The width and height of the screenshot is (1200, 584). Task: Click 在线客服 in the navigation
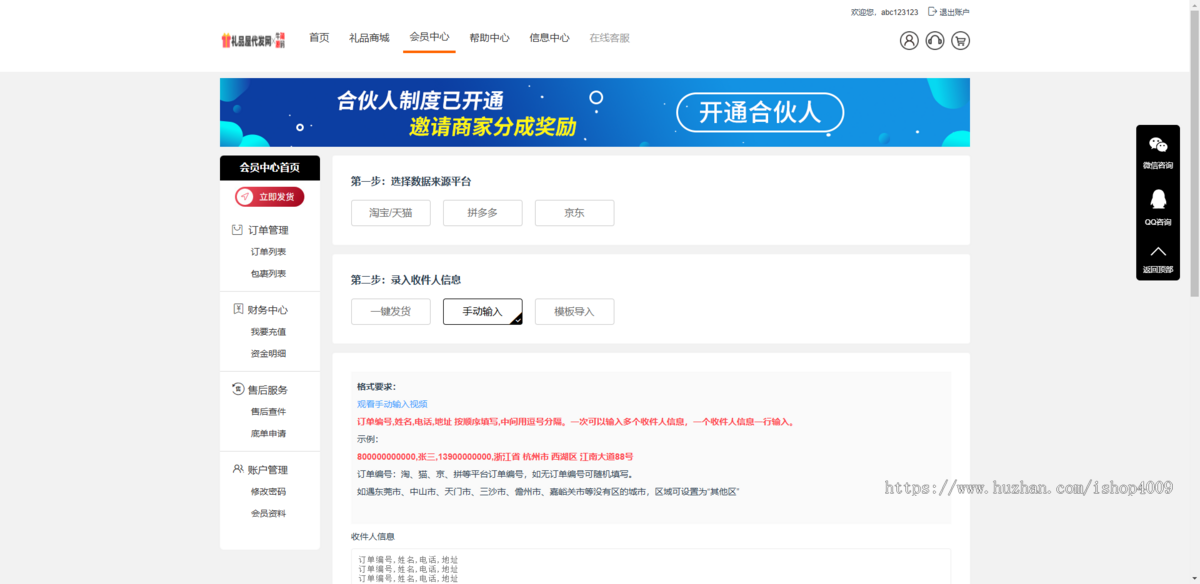(609, 38)
